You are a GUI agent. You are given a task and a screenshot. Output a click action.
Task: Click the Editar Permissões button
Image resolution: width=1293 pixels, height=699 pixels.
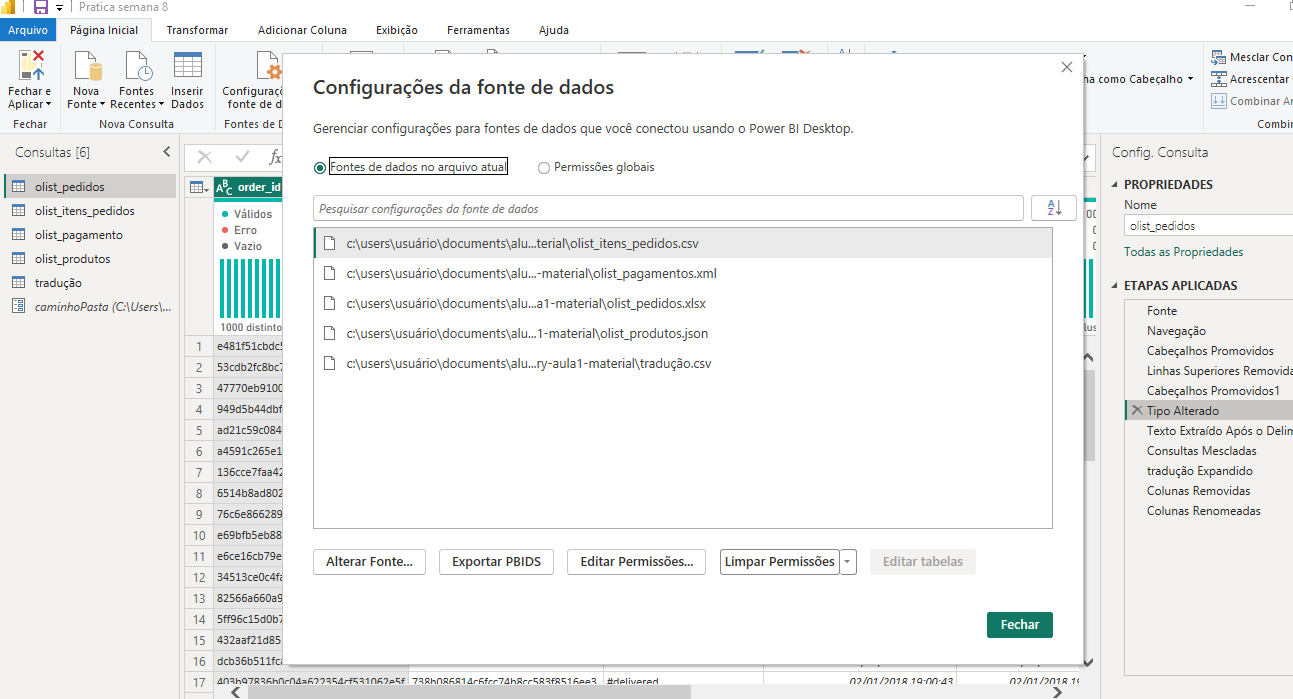tap(637, 562)
